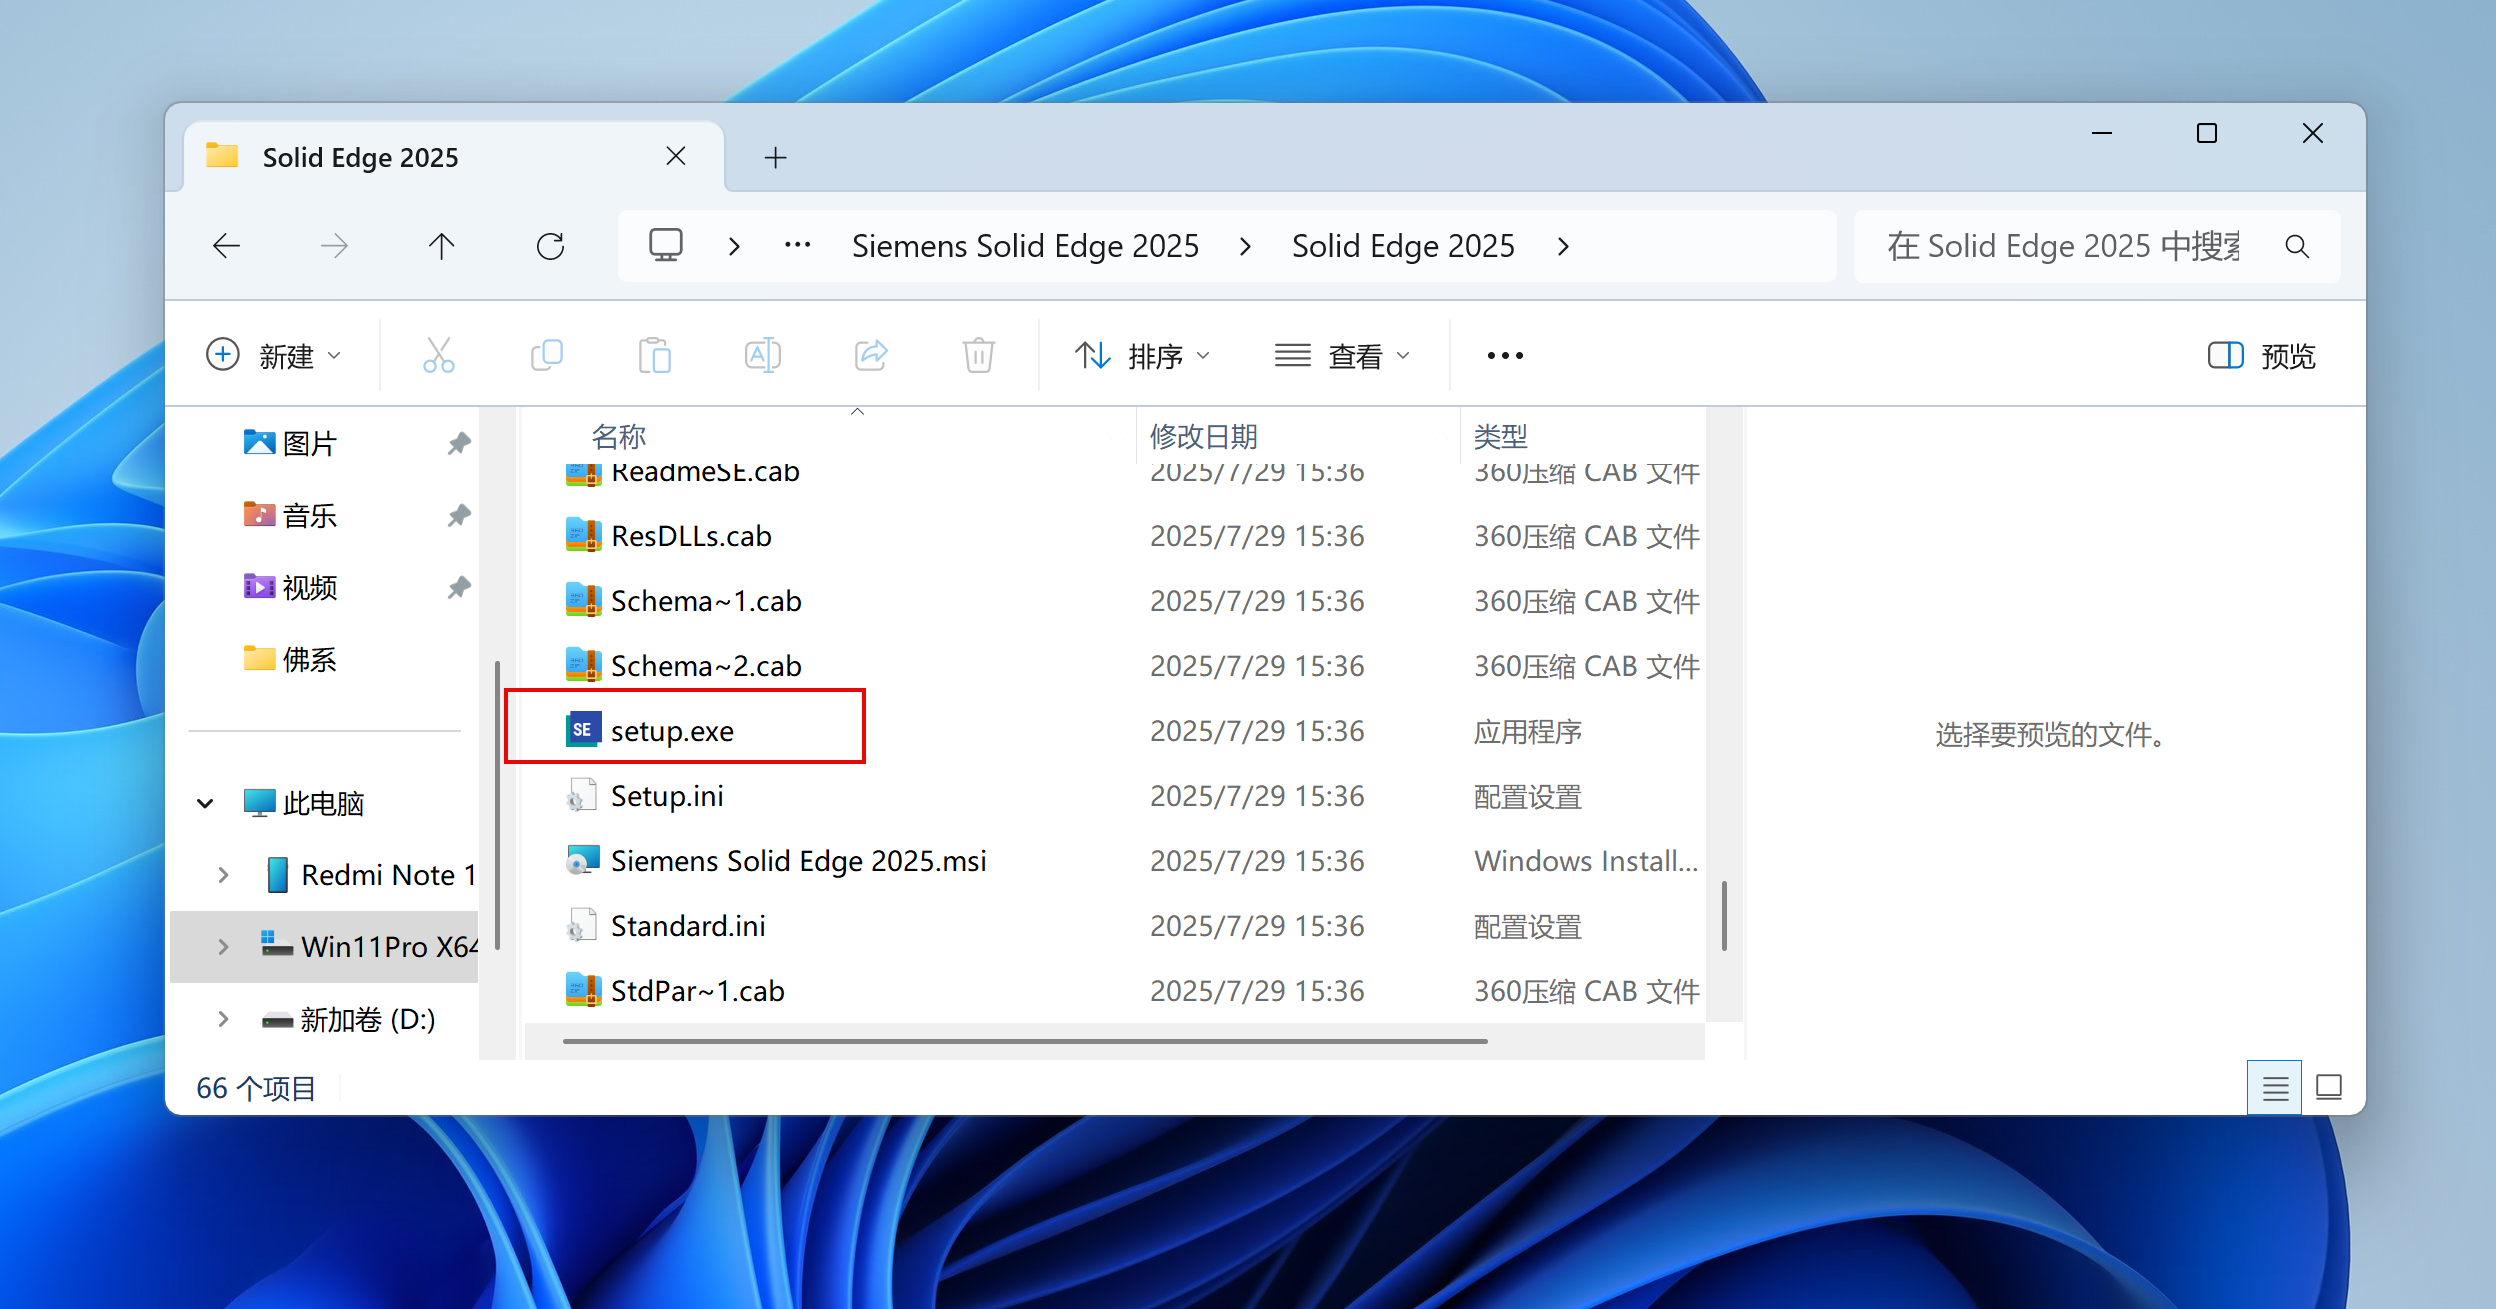Click the Copy icon in toolbar
The image size is (2496, 1309).
click(x=547, y=355)
